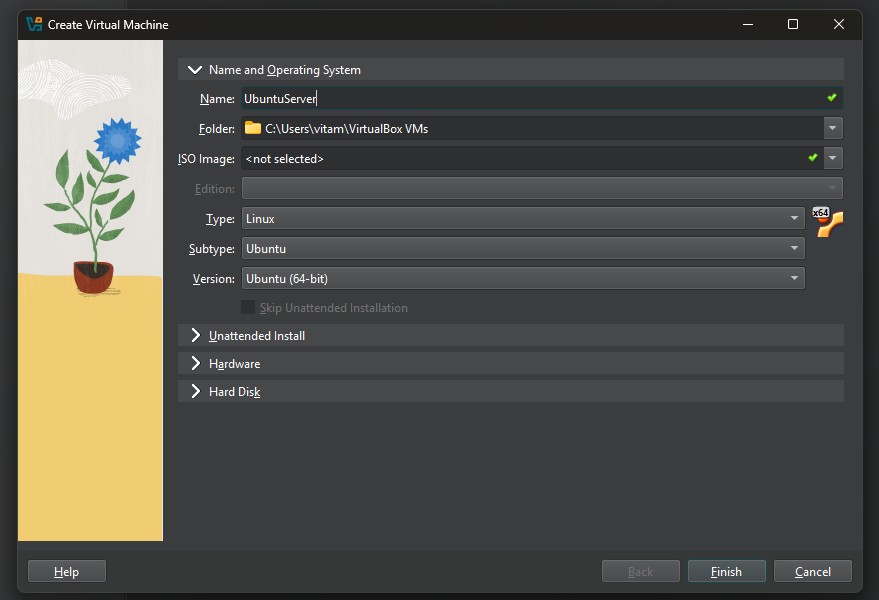Image resolution: width=879 pixels, height=600 pixels.
Task: Open the ISO Image dropdown arrow
Action: point(833,158)
